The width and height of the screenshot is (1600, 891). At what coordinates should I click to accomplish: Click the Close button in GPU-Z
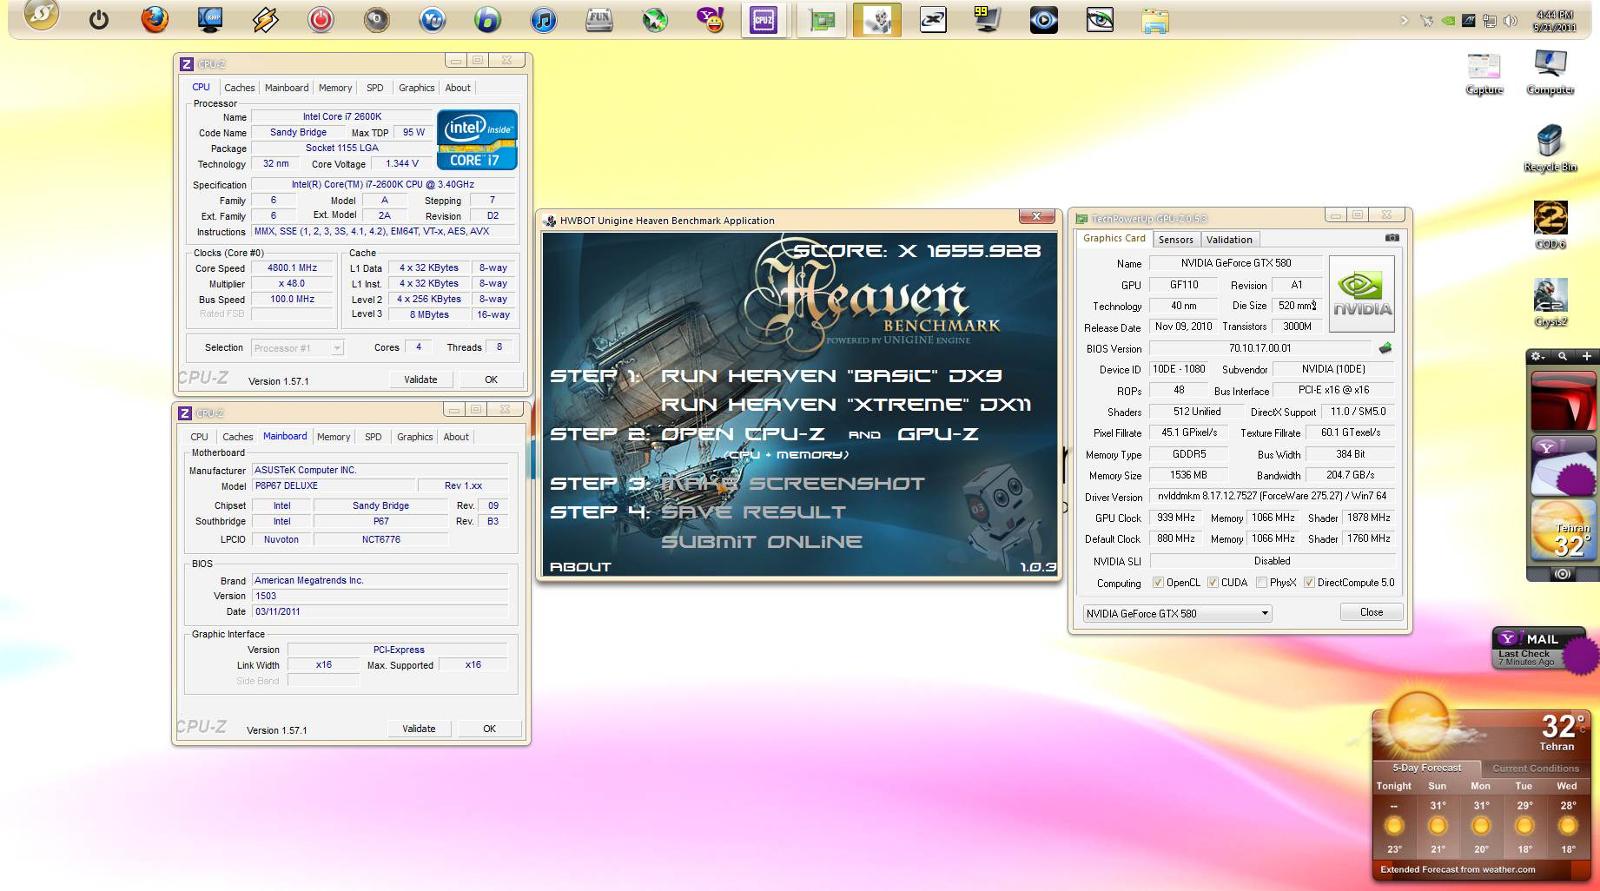(1372, 612)
